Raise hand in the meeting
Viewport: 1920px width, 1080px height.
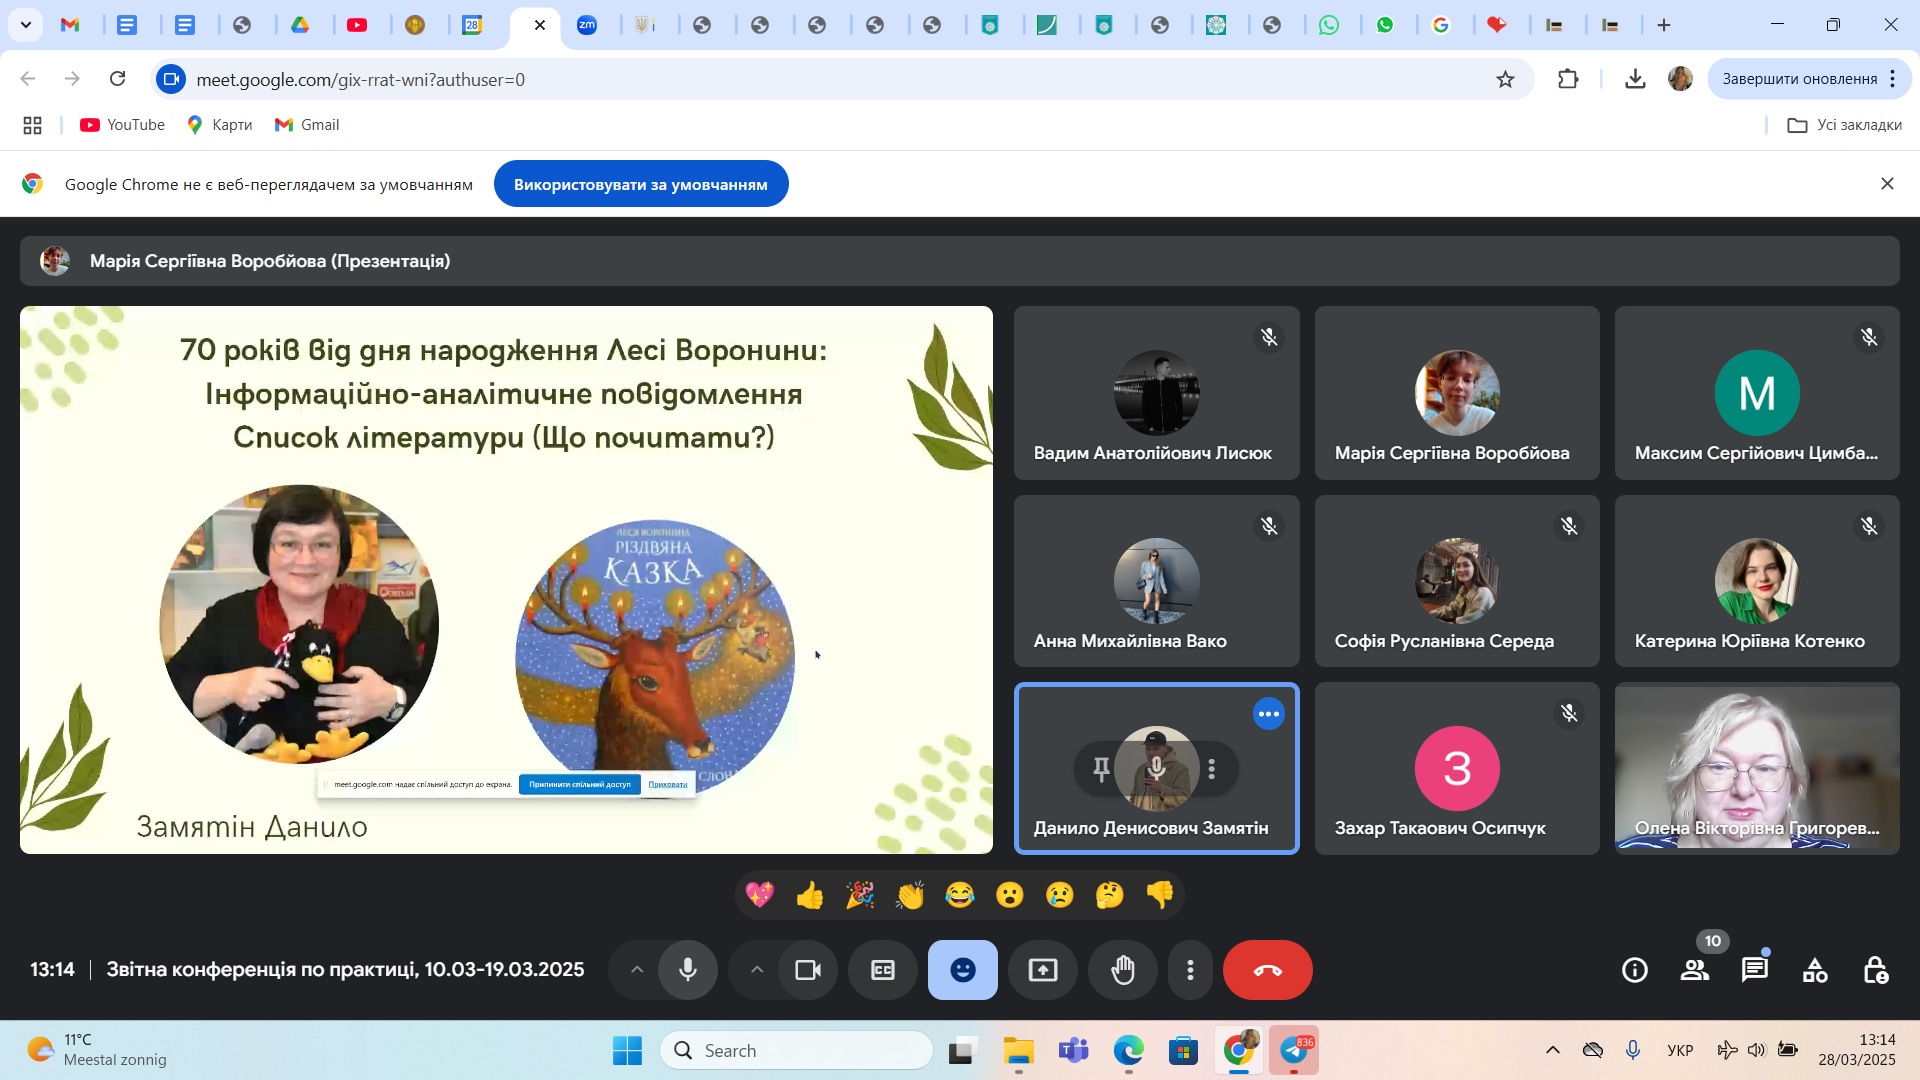[1123, 970]
